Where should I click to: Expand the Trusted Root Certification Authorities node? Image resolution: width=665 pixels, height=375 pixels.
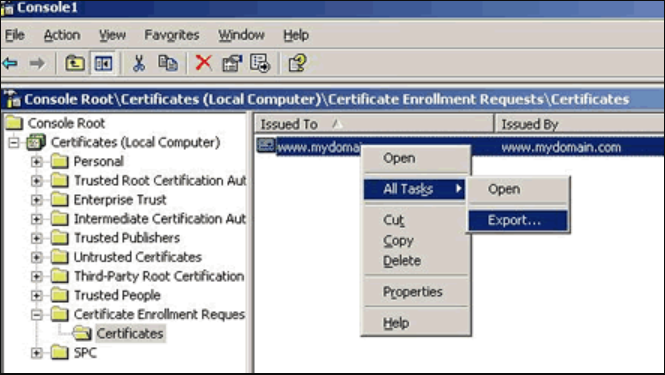[x=36, y=181]
